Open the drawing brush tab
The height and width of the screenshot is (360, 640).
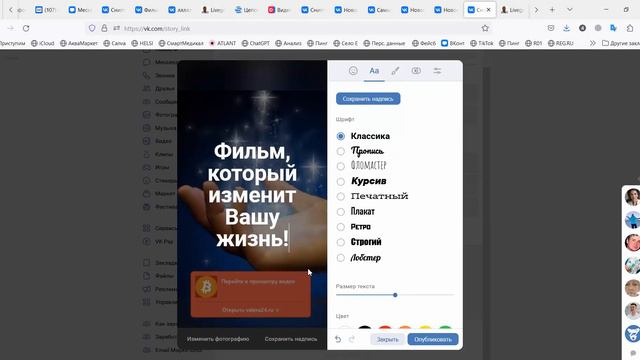tap(395, 71)
